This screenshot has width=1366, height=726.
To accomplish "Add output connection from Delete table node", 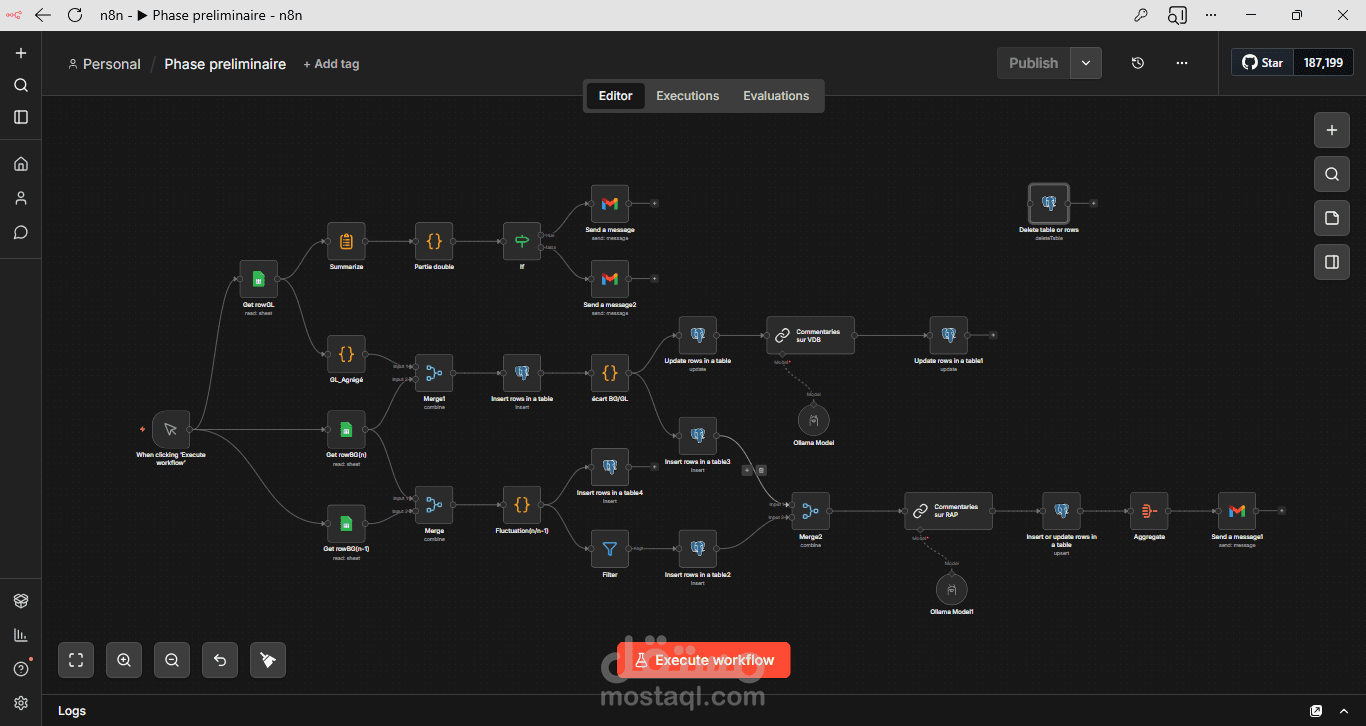I will point(1093,203).
